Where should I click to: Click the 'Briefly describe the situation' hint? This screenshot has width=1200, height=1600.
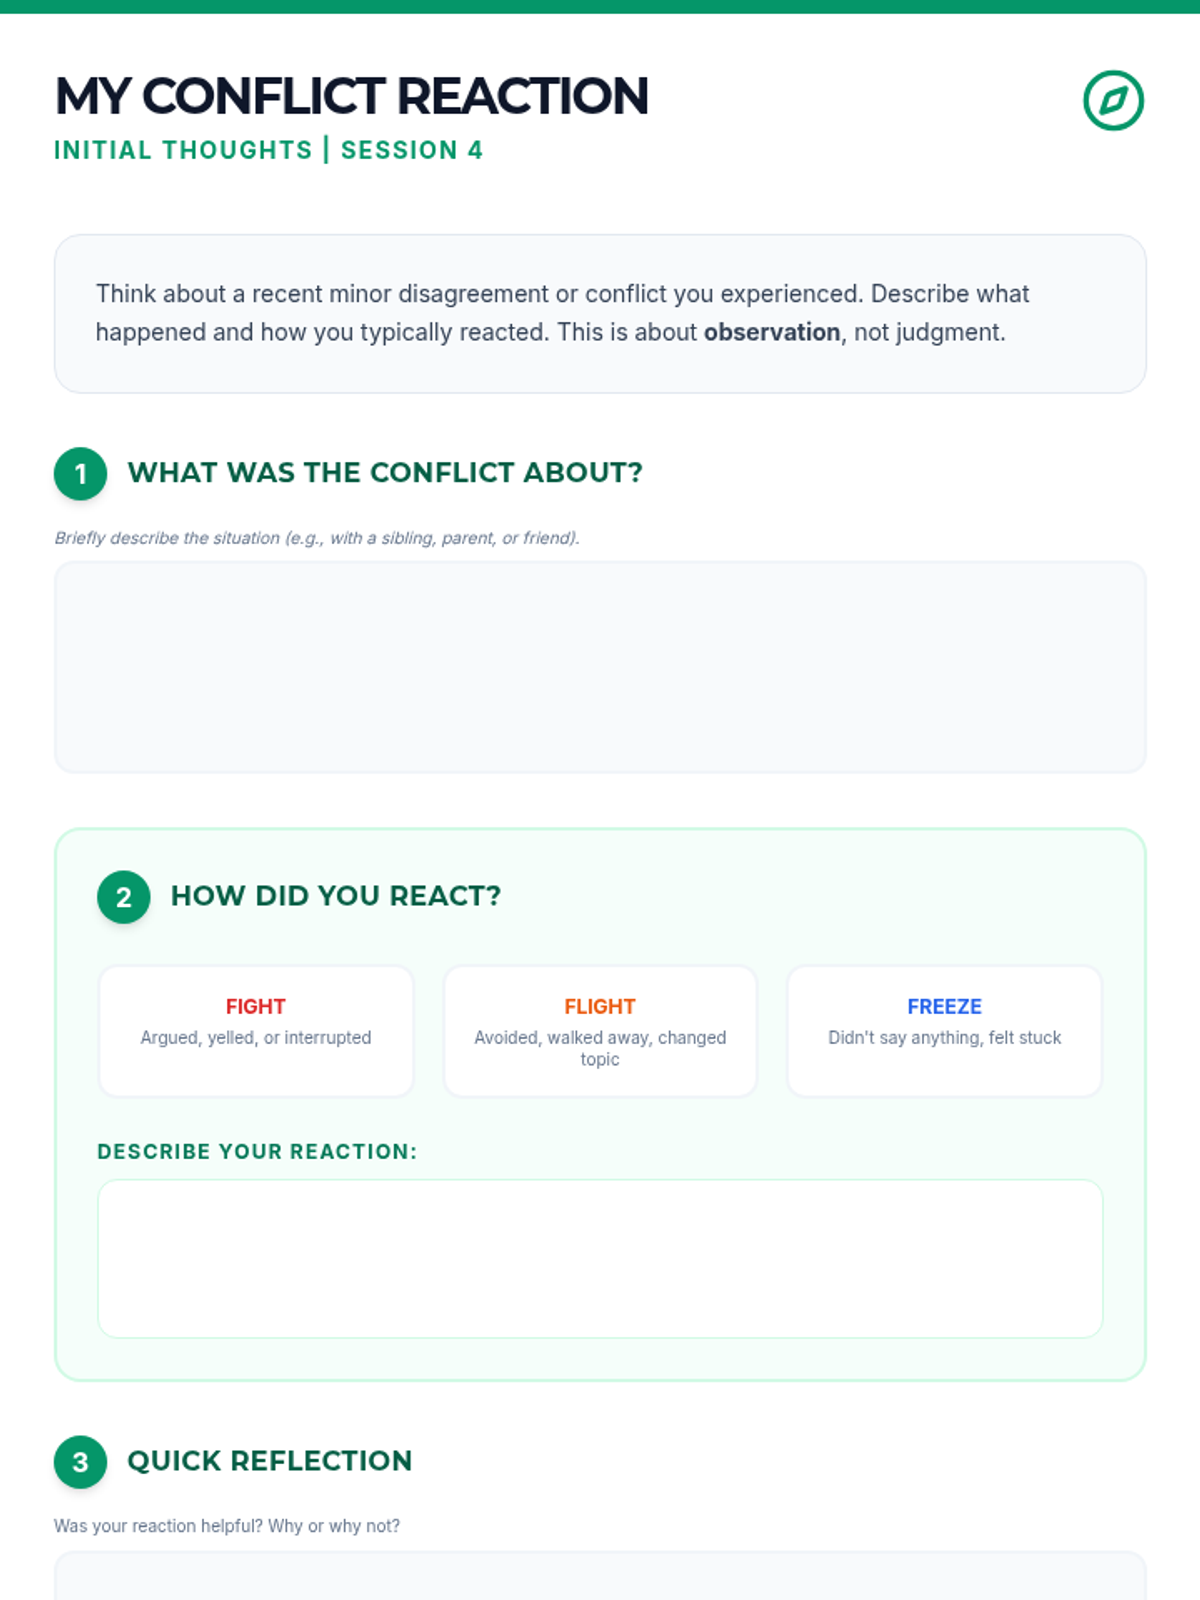pos(317,538)
